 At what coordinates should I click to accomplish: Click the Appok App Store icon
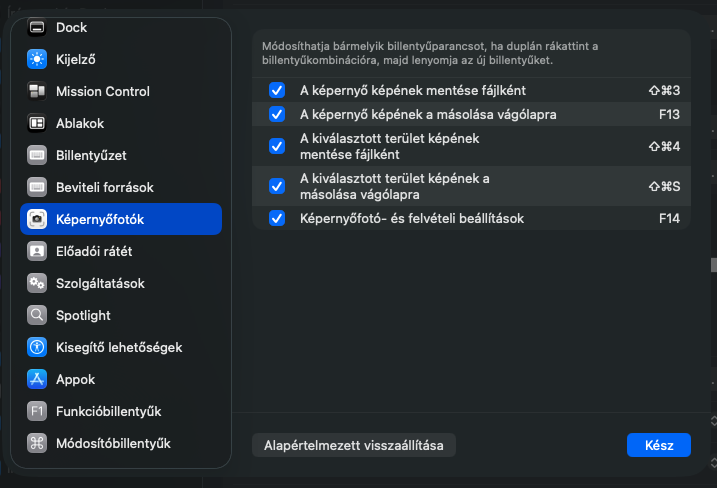coord(37,379)
